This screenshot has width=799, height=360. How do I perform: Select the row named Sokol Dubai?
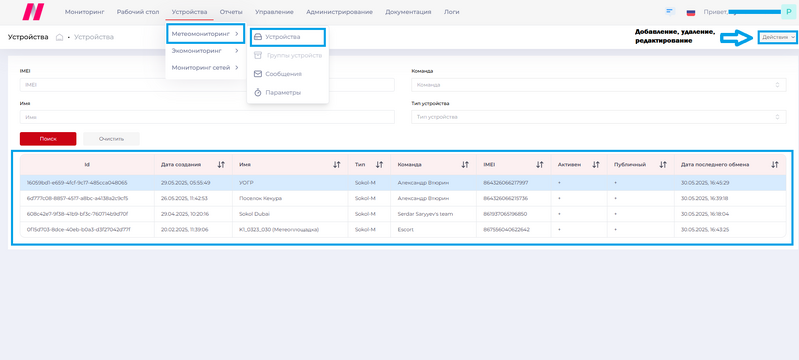click(x=403, y=214)
